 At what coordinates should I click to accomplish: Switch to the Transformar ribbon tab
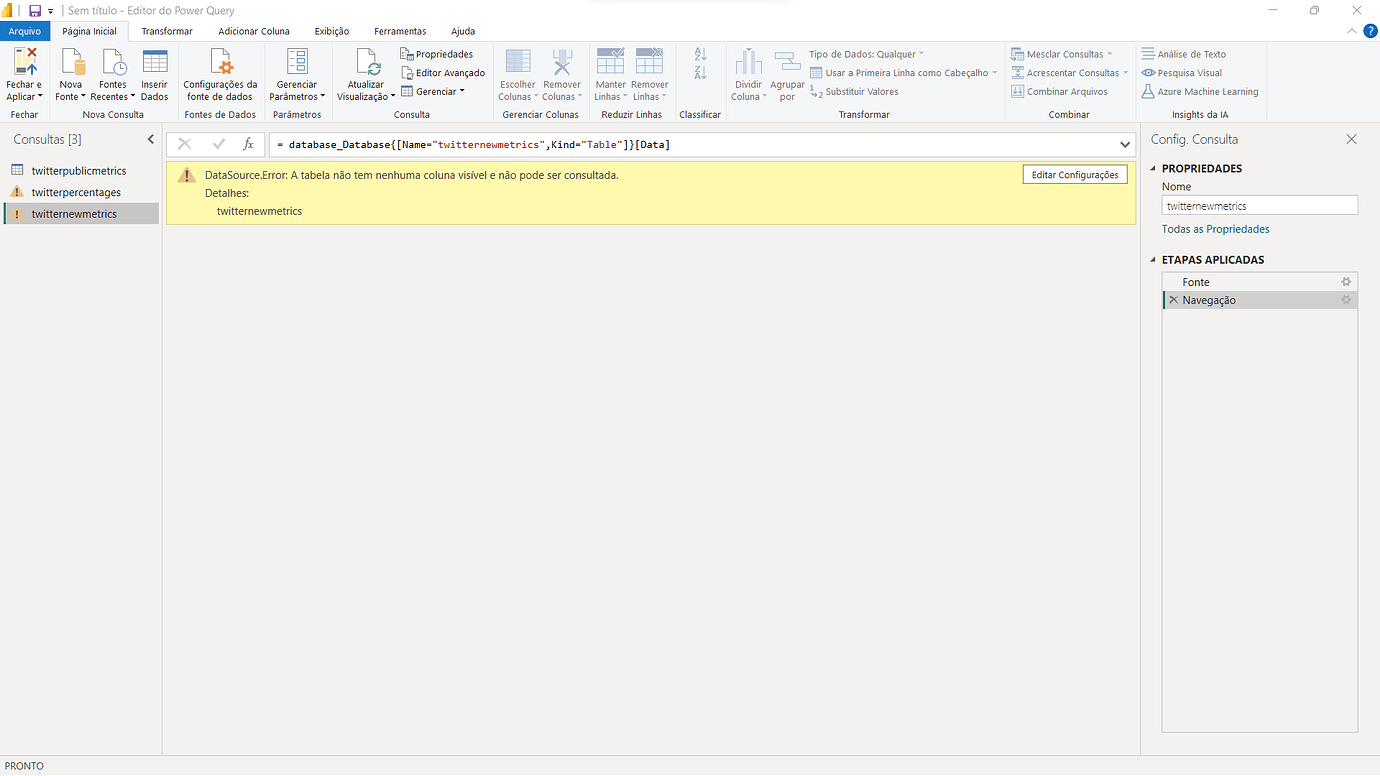point(166,31)
